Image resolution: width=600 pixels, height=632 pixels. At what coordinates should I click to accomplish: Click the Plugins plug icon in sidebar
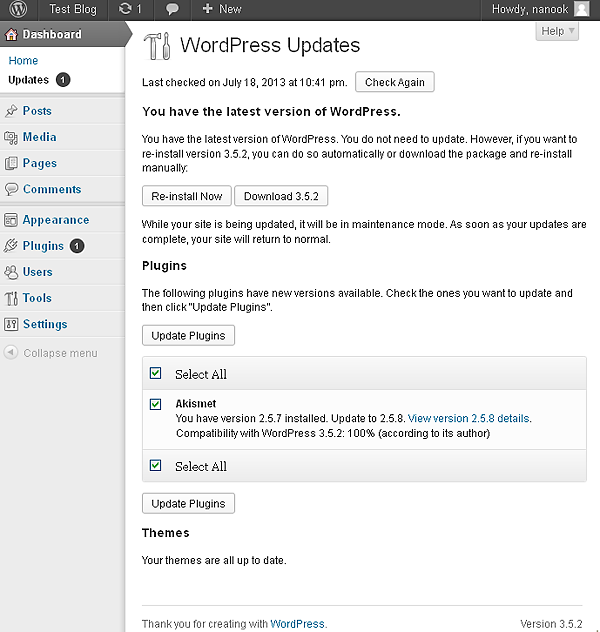pyautogui.click(x=11, y=245)
